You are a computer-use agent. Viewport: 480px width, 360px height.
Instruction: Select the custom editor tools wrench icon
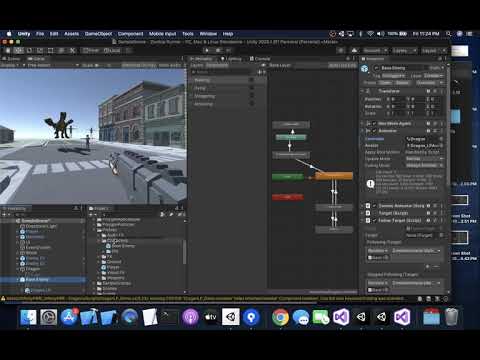[72, 50]
